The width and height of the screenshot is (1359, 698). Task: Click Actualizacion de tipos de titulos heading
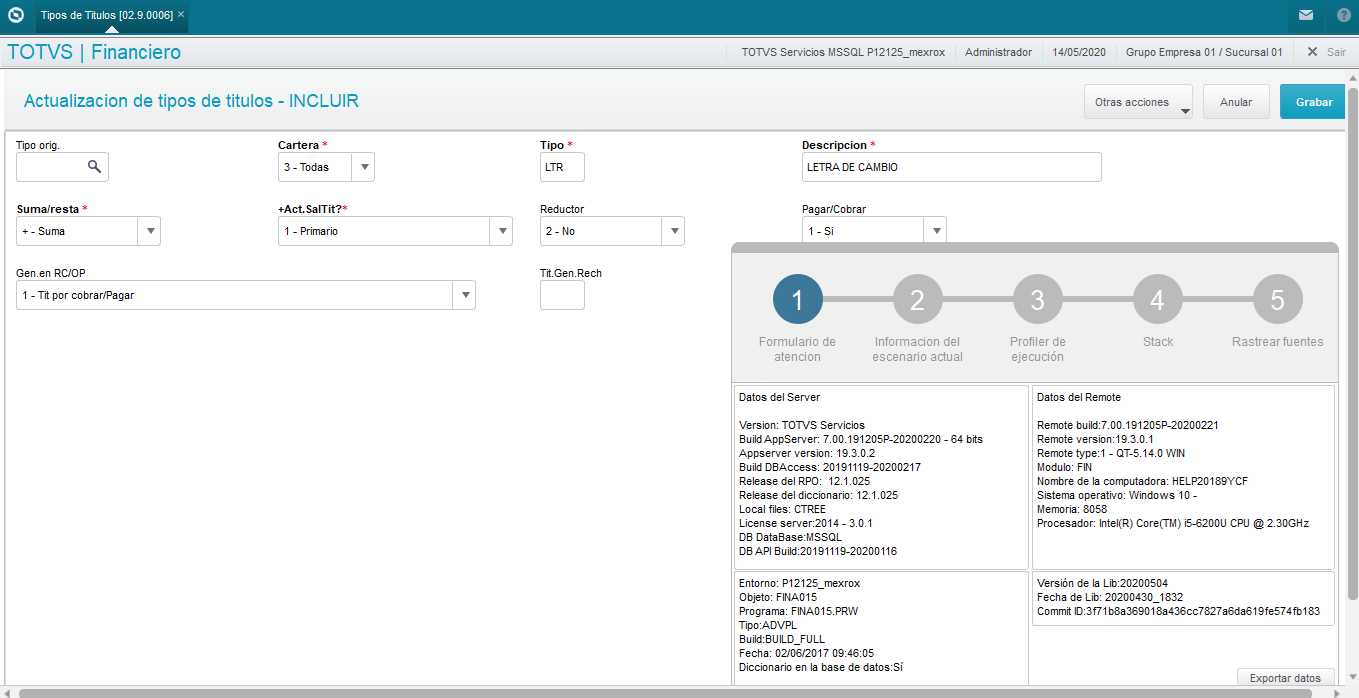[x=191, y=101]
